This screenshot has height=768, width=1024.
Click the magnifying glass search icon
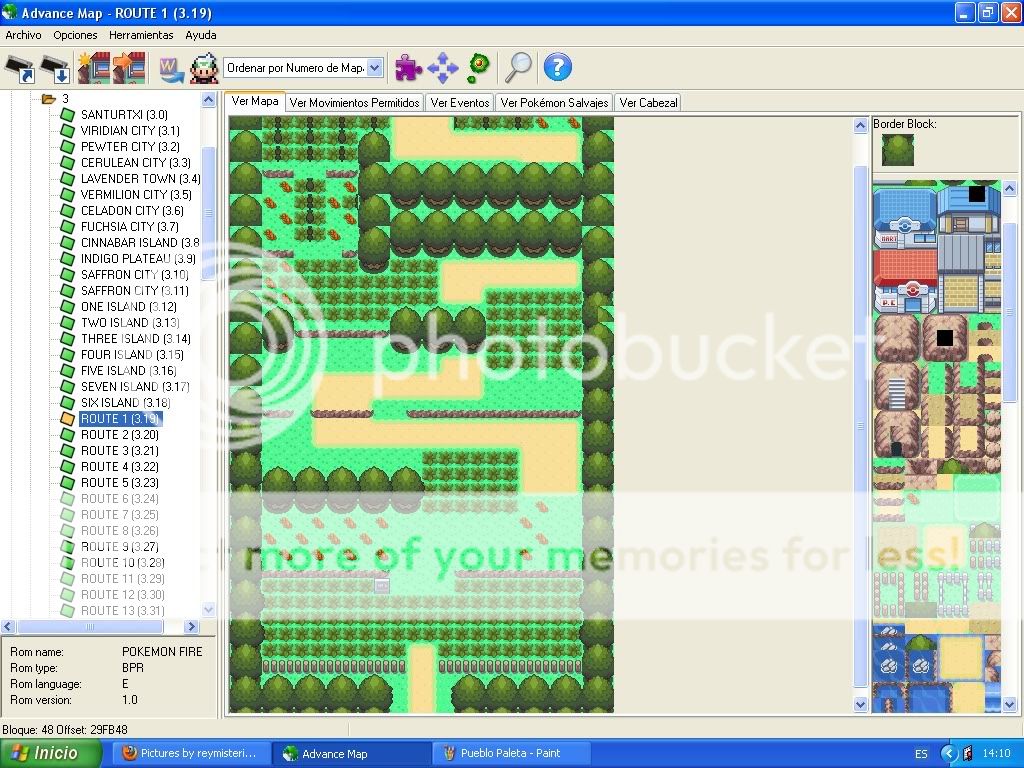519,67
